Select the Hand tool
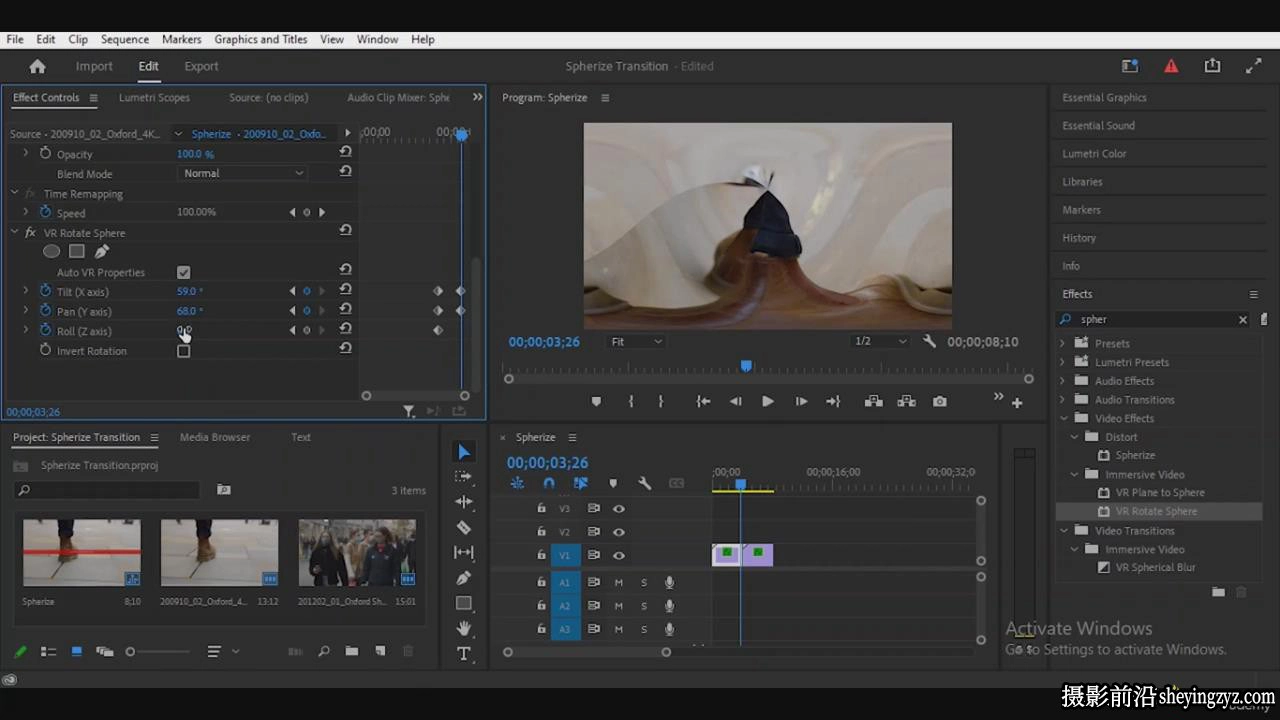This screenshot has height=720, width=1280. click(x=463, y=628)
